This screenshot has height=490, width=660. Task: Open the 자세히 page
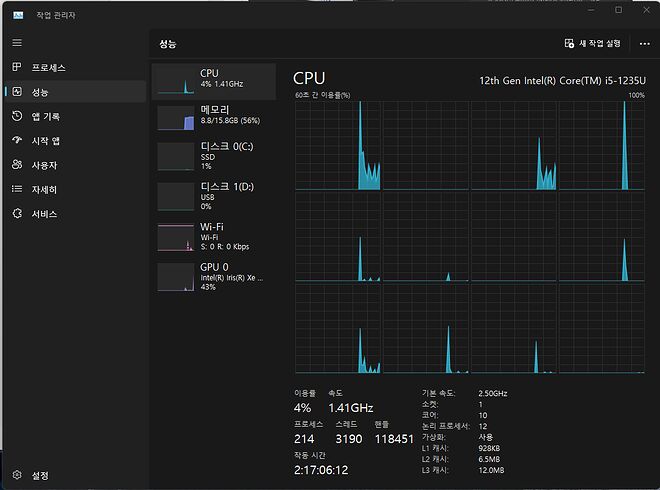[76, 189]
